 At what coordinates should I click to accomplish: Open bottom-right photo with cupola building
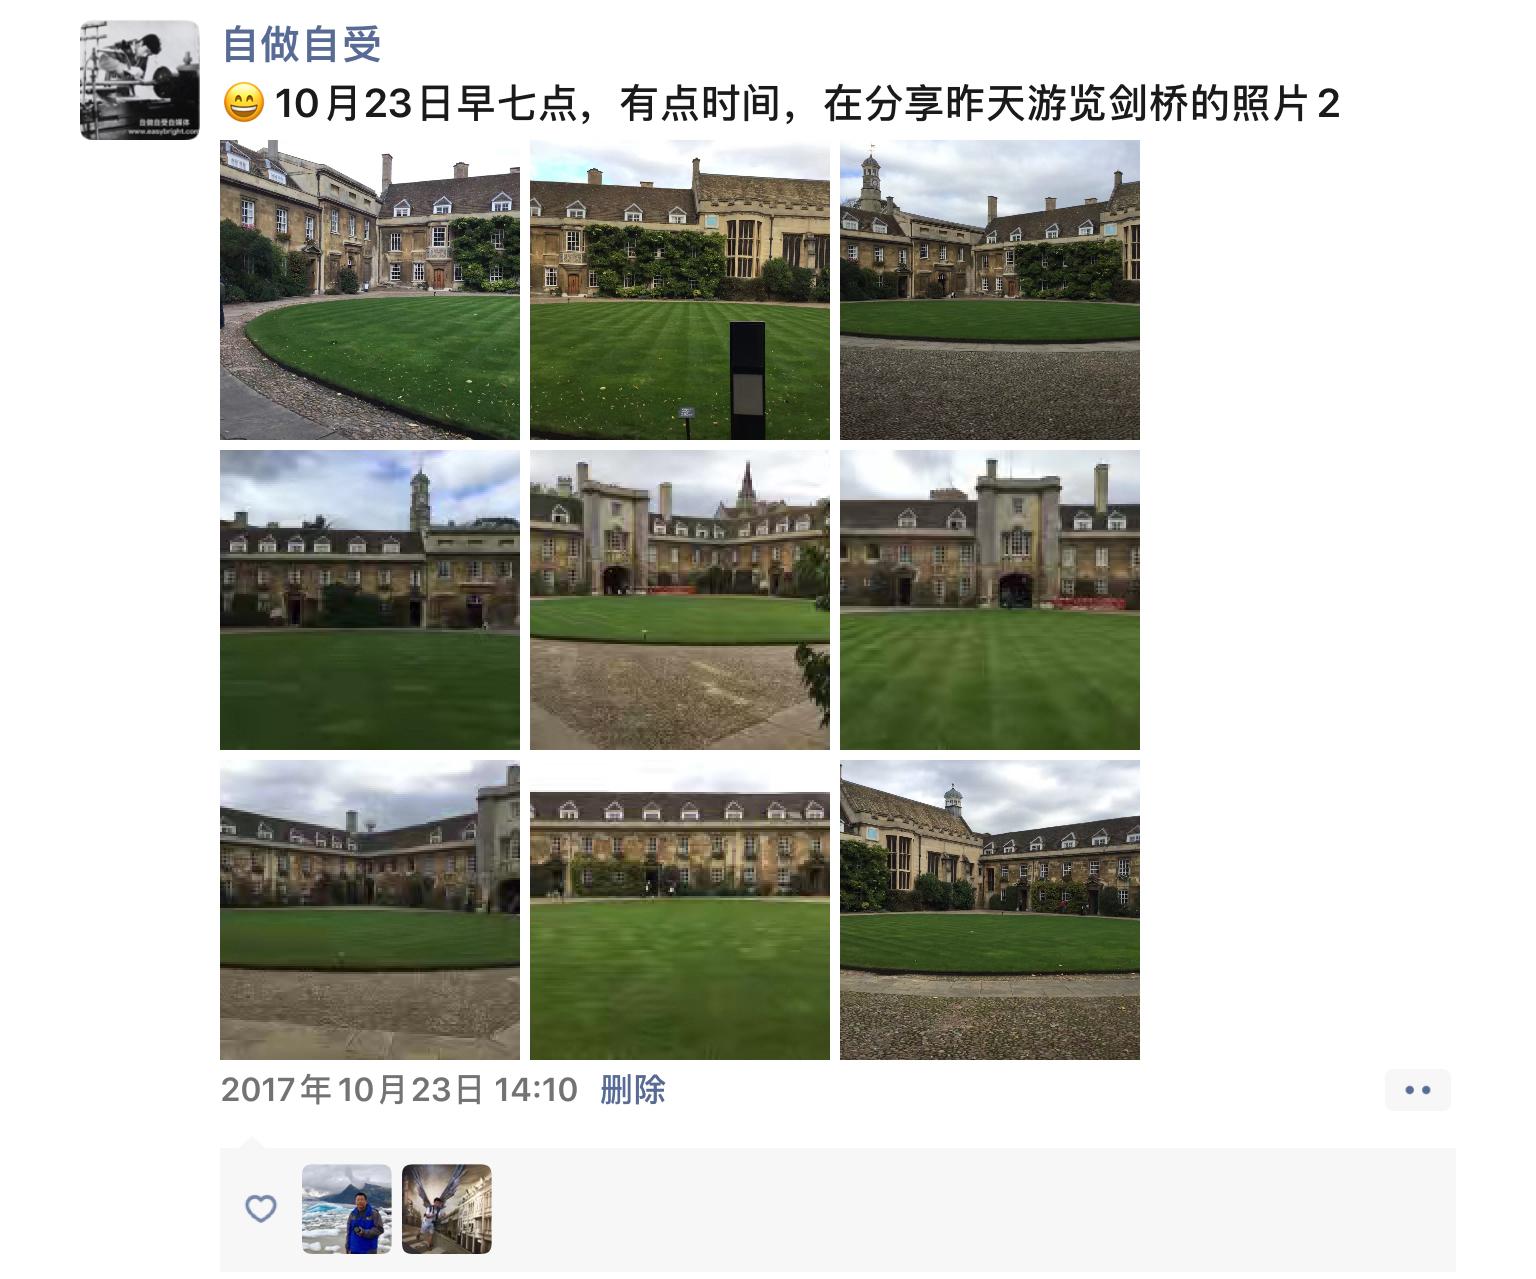(990, 910)
